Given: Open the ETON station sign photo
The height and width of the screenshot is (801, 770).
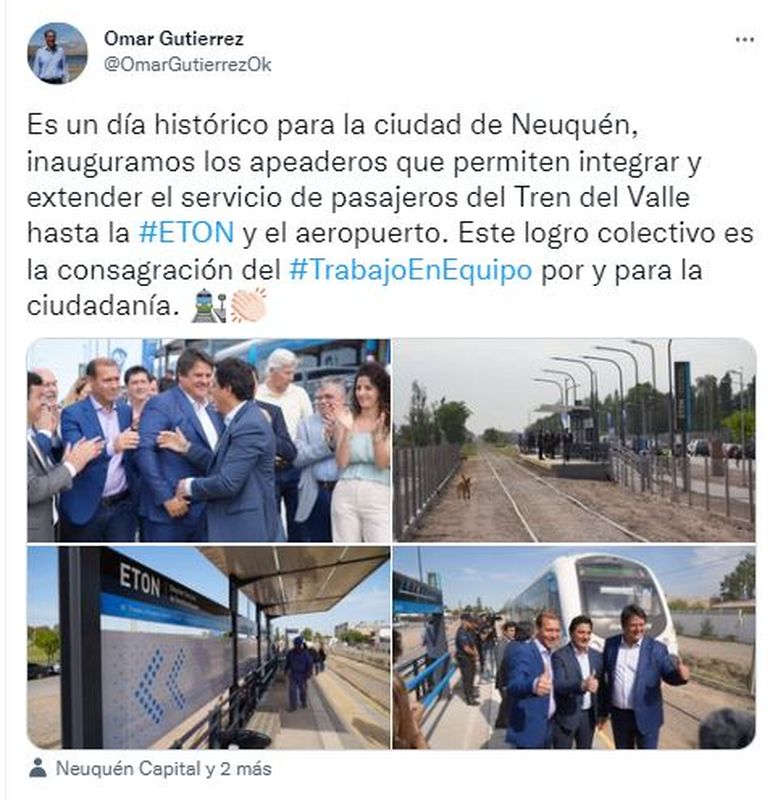Looking at the screenshot, I should point(208,648).
